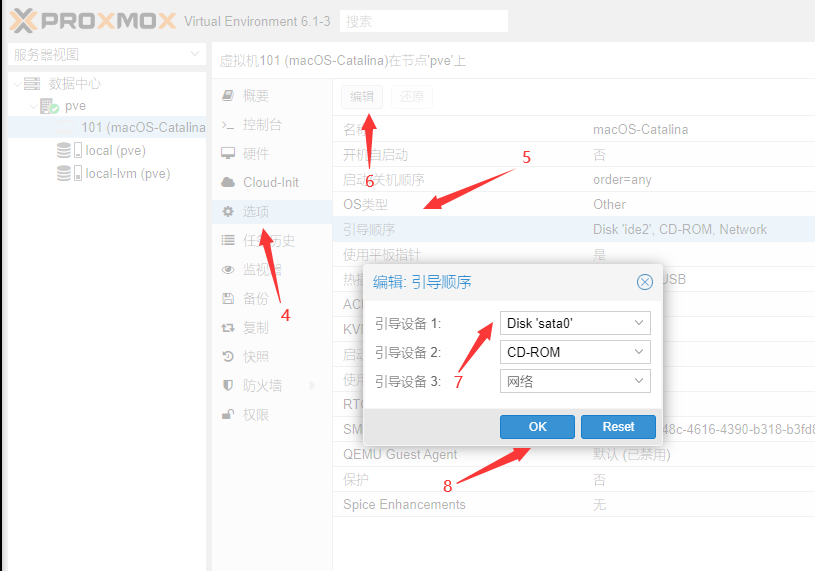Click the 编辑 edit toolbar button
The width and height of the screenshot is (815, 571).
coord(361,97)
